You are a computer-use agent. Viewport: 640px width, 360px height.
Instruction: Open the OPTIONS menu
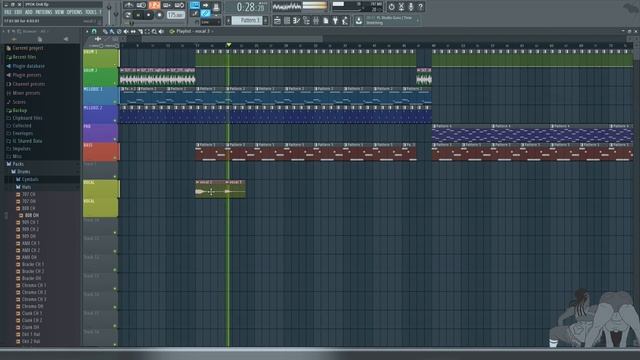74,12
